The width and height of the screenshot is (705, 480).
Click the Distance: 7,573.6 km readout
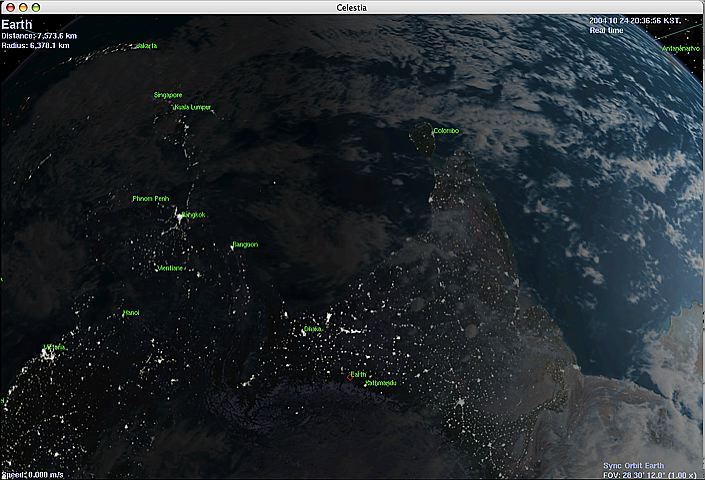tap(39, 36)
